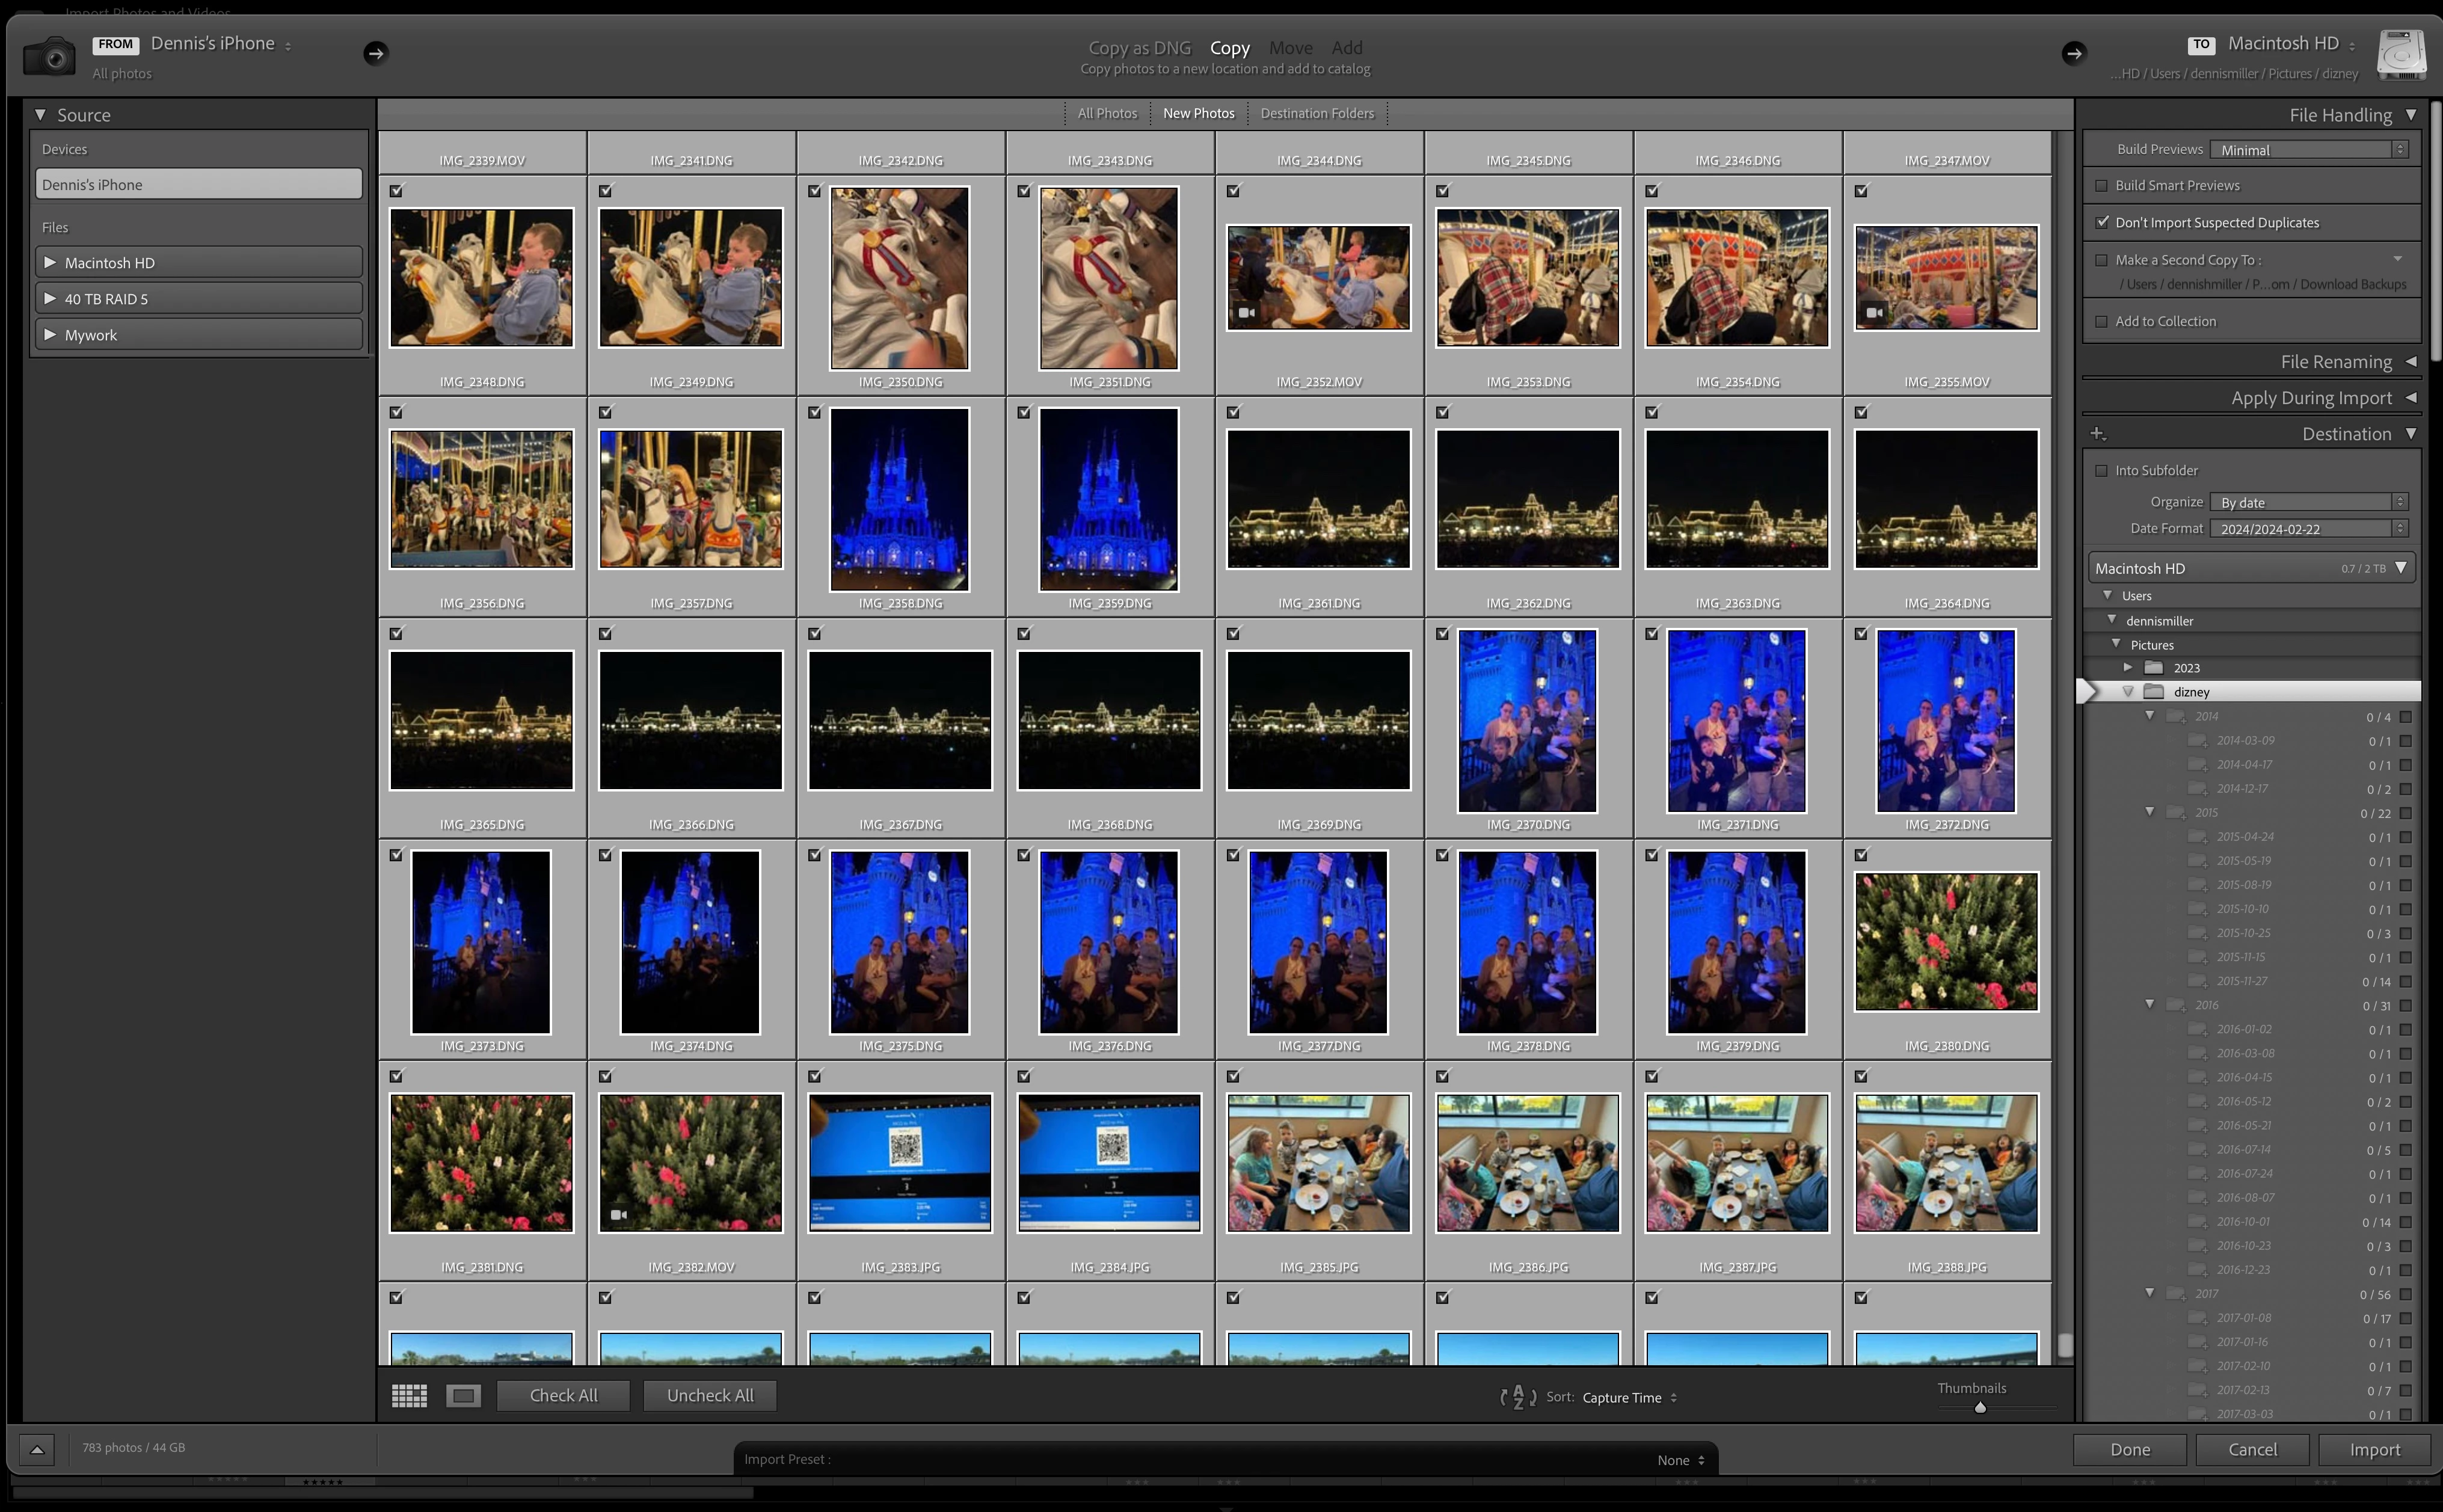Screen dimensions: 2443x1512
Task: Uncheck Don't Import Suspected Duplicates
Action: pos(2101,222)
